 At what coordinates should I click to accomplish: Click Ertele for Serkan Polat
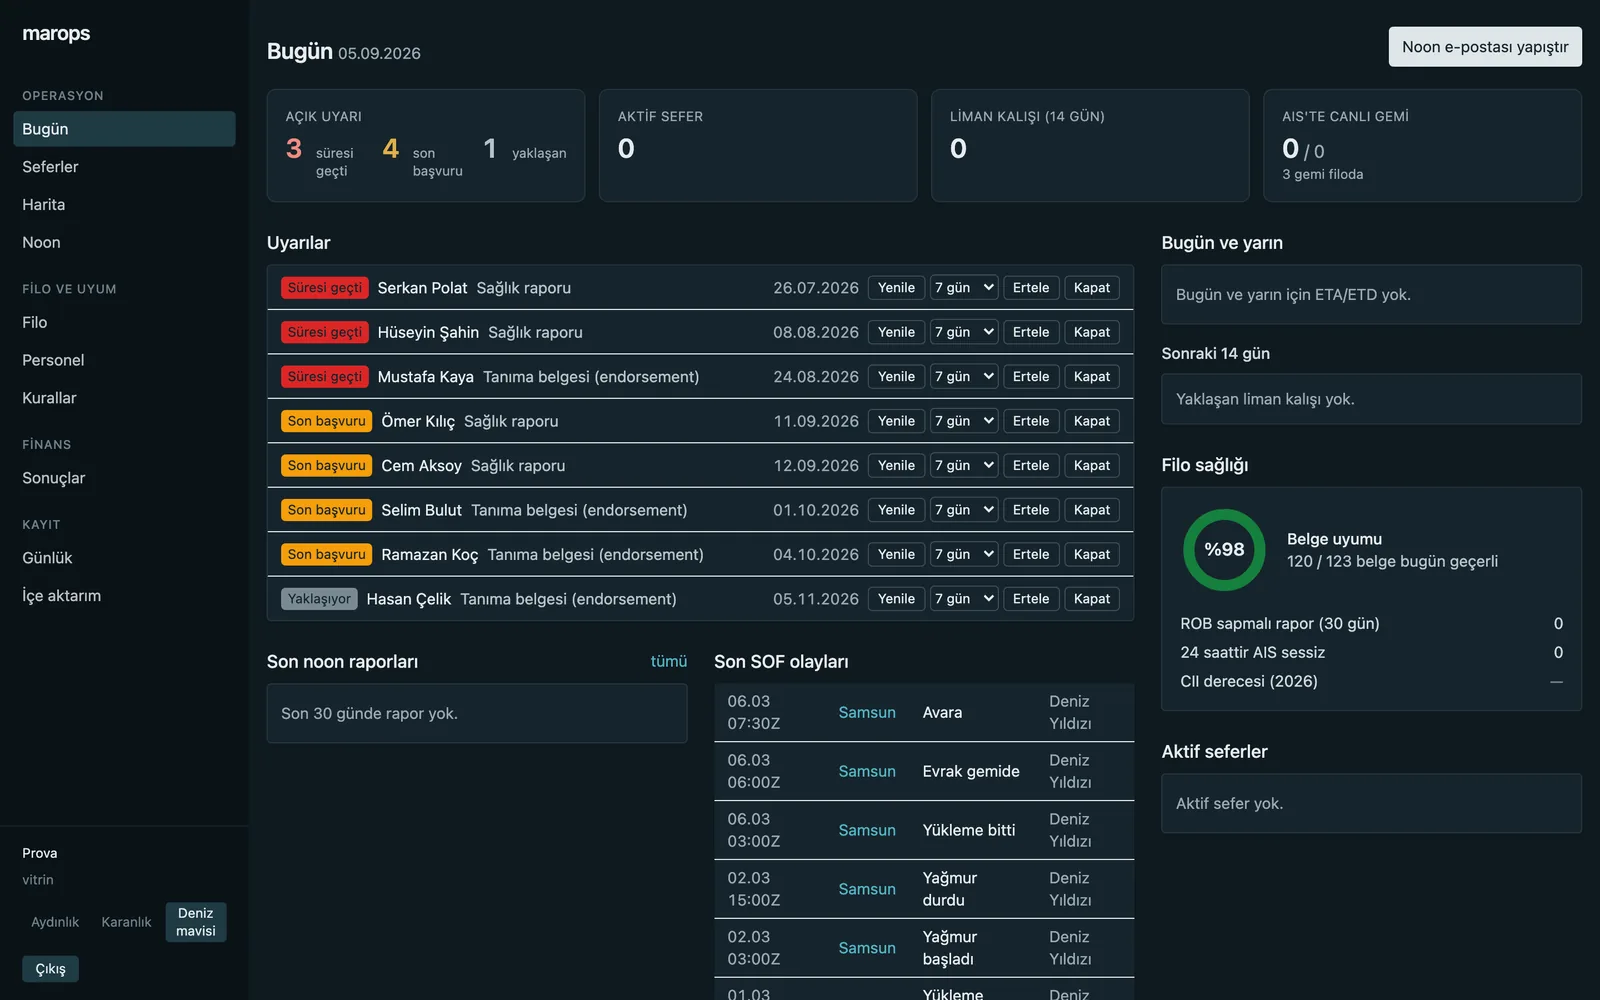[1031, 288]
